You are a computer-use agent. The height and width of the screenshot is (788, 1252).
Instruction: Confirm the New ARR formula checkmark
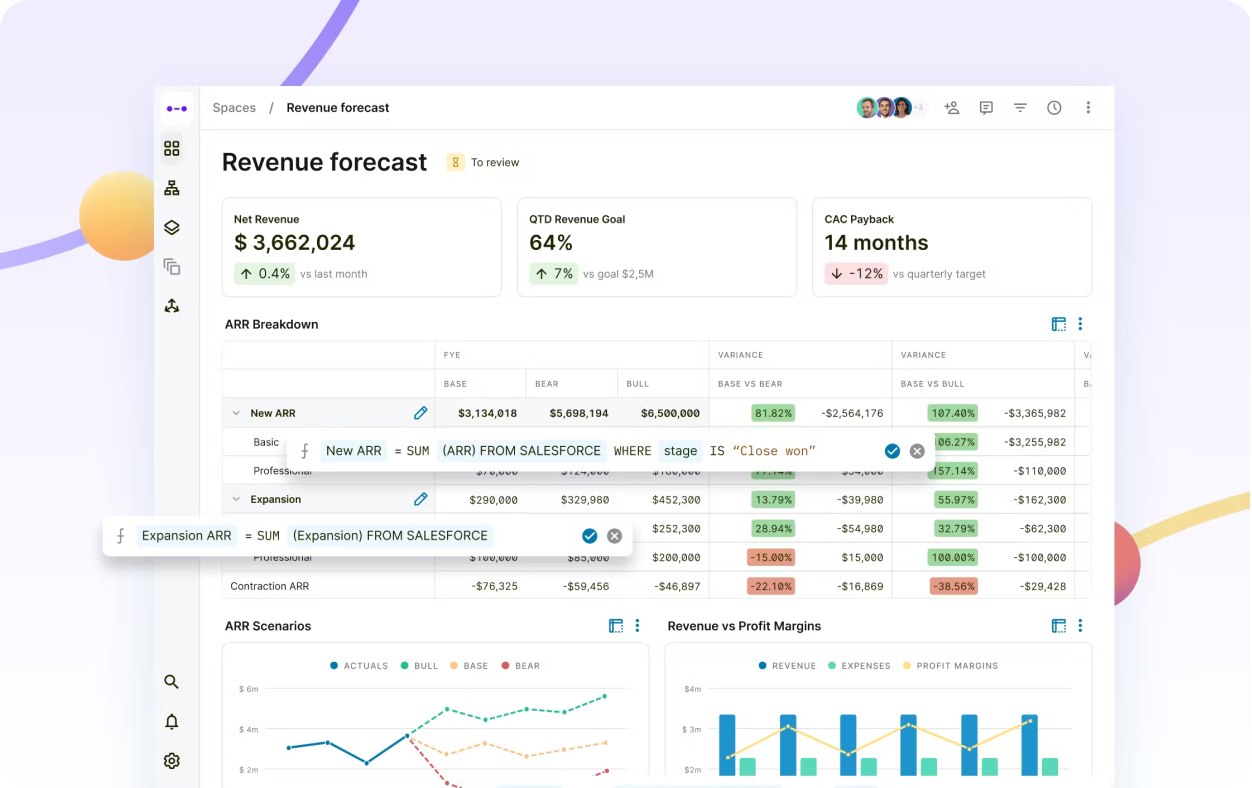click(x=892, y=451)
